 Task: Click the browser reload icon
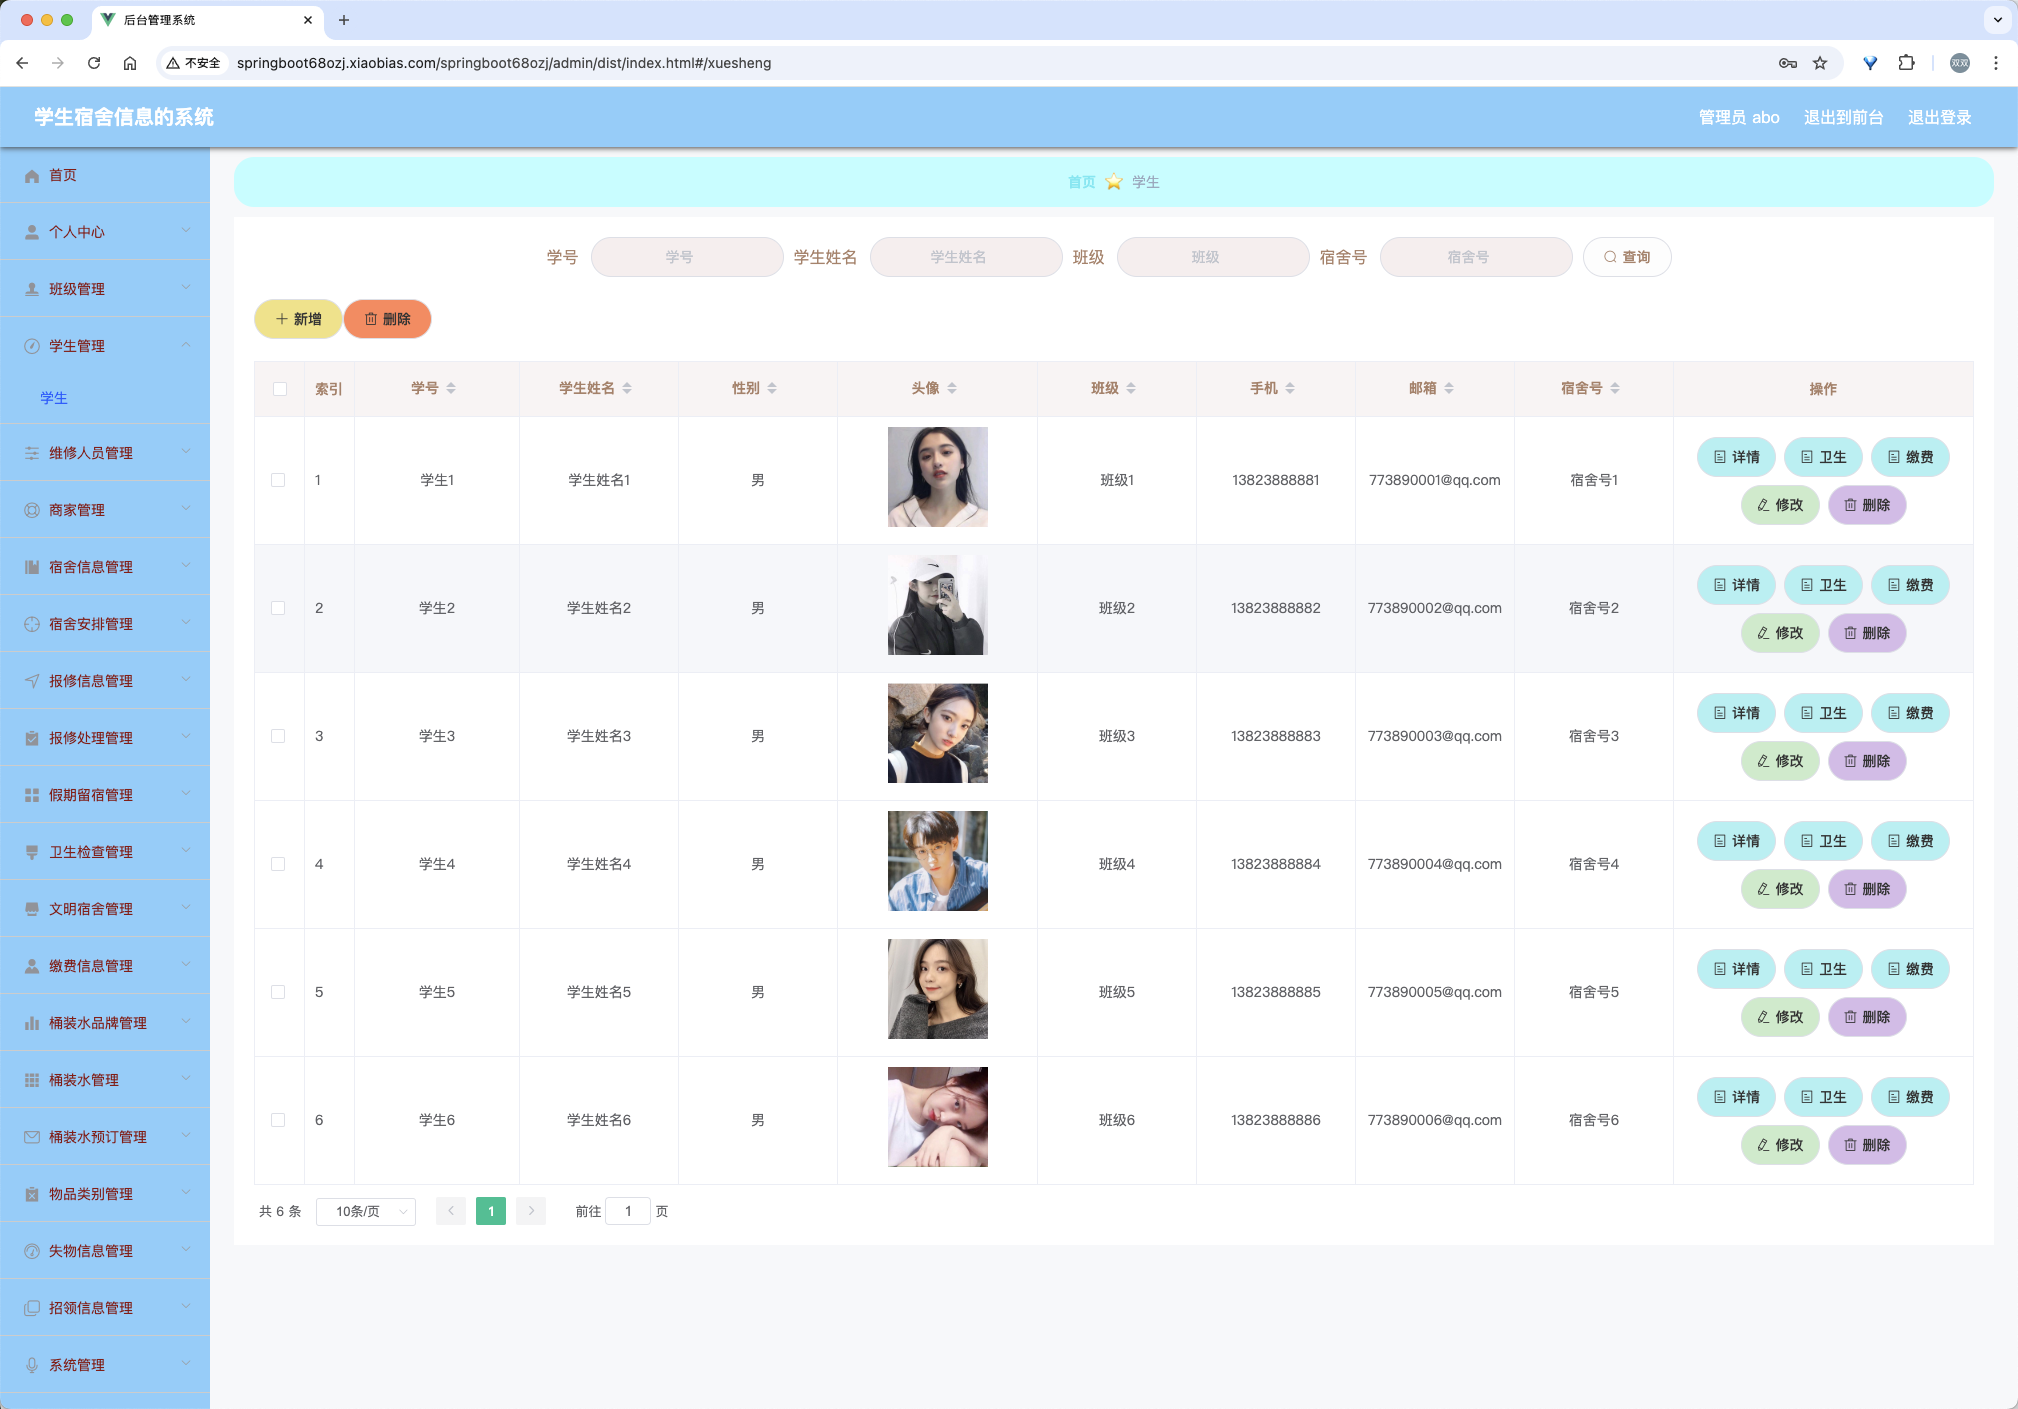click(94, 63)
